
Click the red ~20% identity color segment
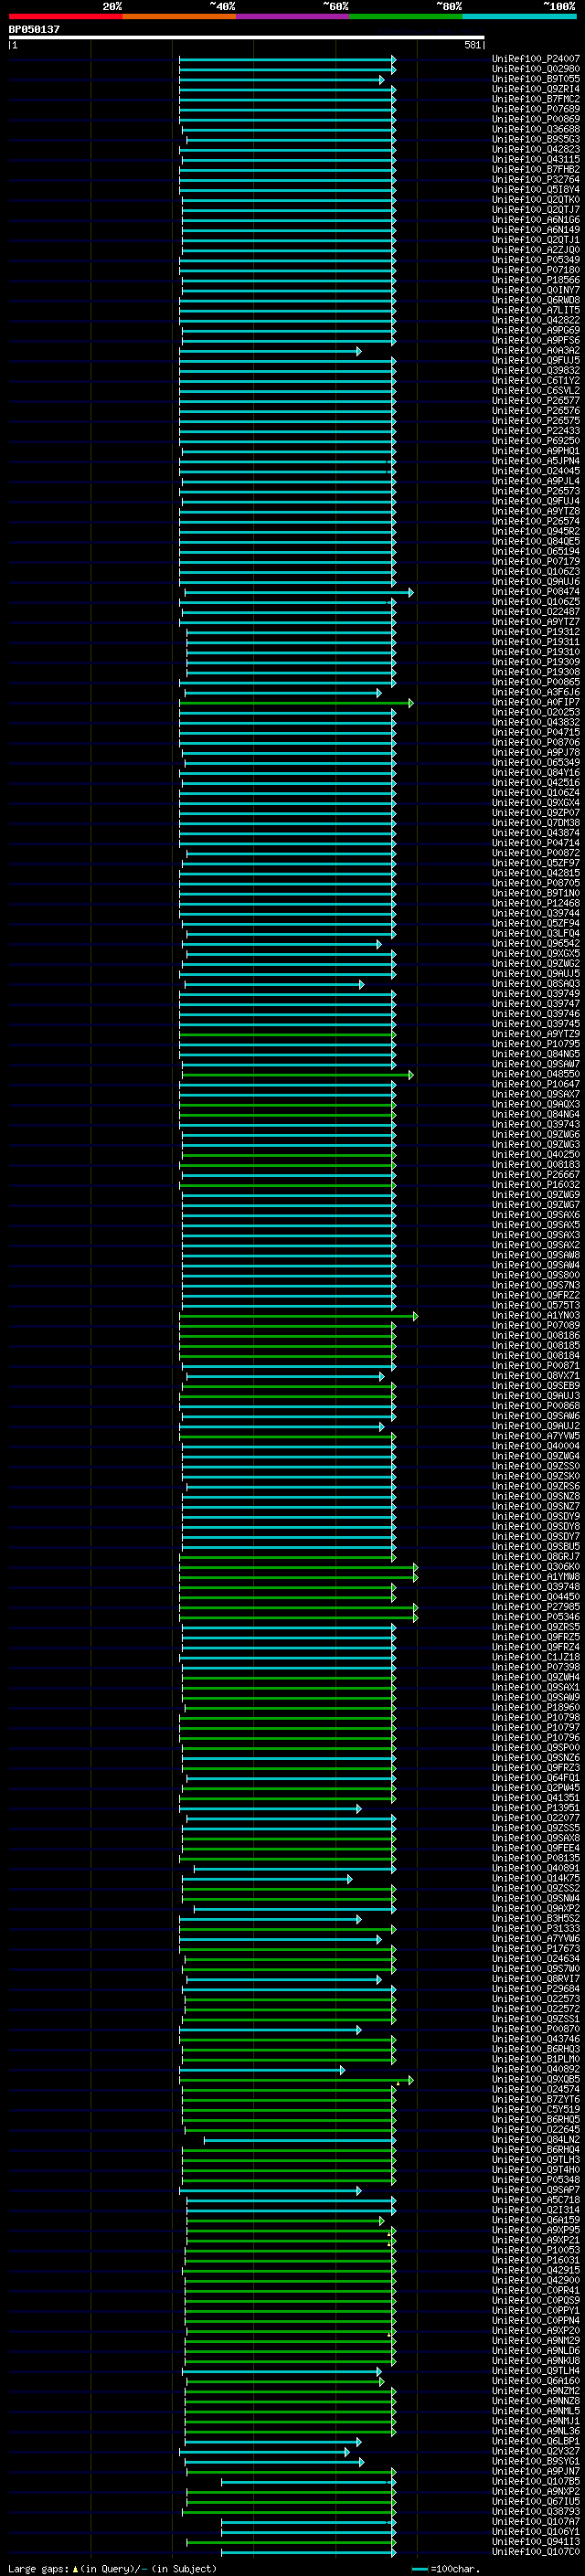[65, 16]
